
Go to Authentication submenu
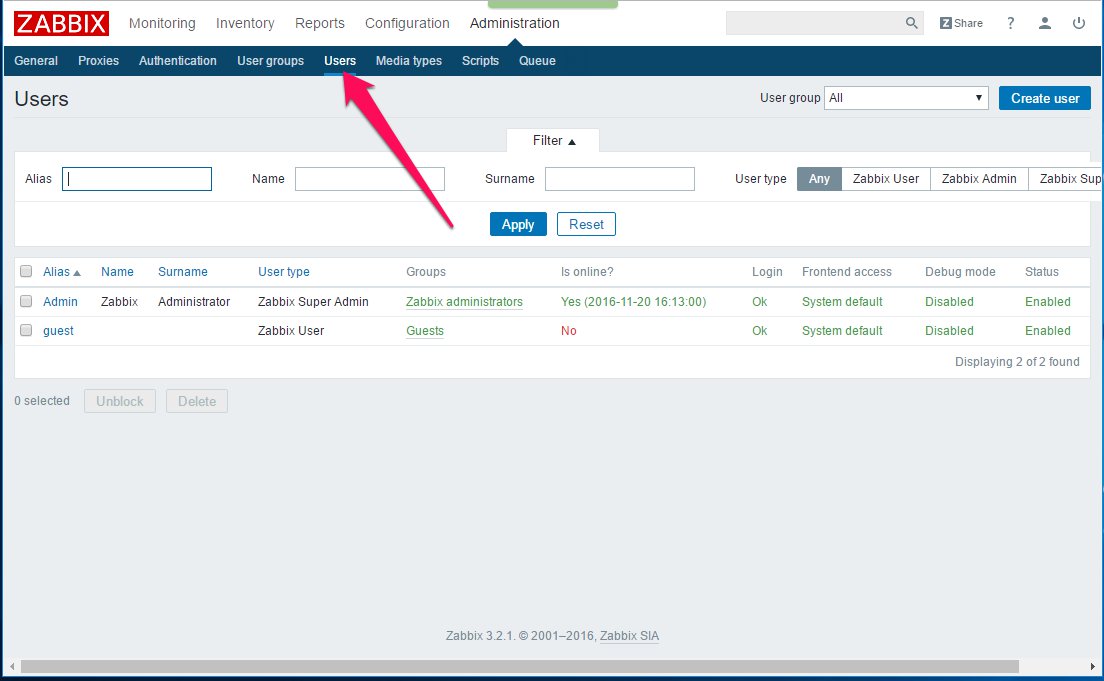coord(177,61)
